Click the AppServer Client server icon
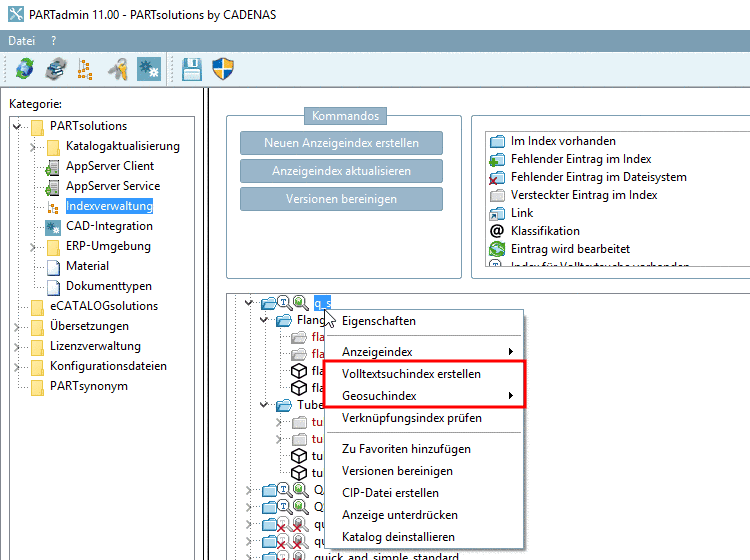750x560 pixels. tap(53, 166)
